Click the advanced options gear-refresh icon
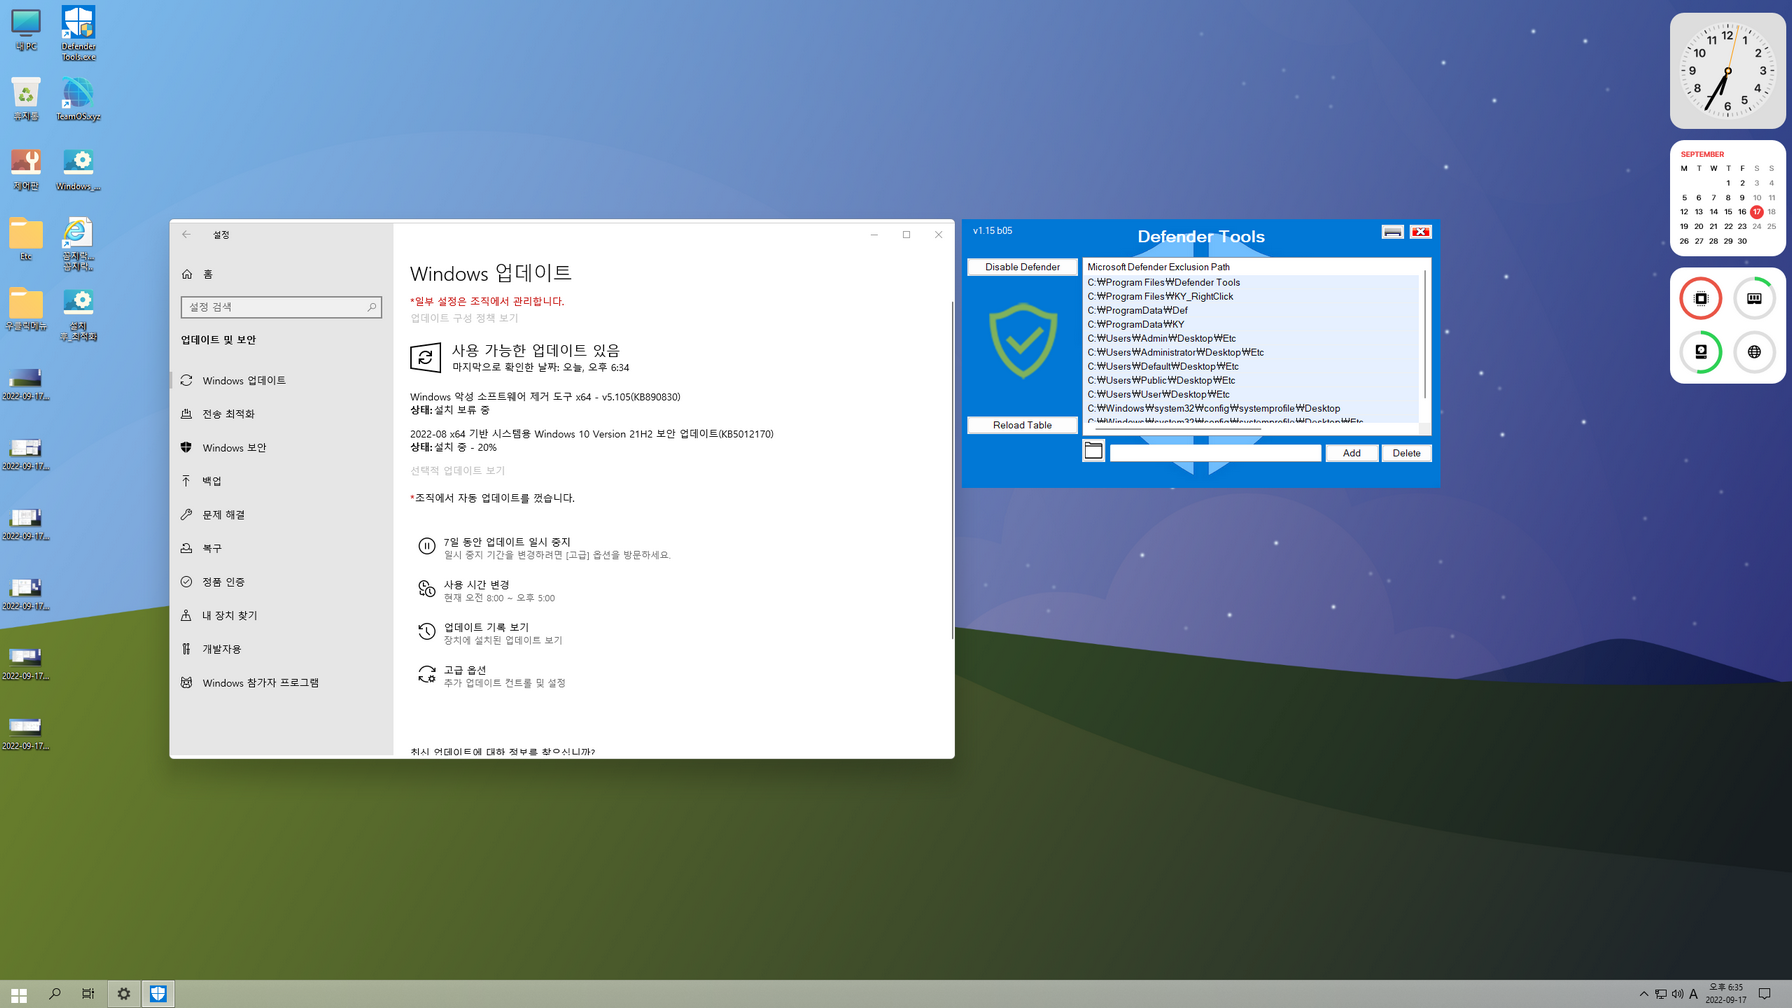Screen dimensions: 1792x1008 click(x=426, y=675)
